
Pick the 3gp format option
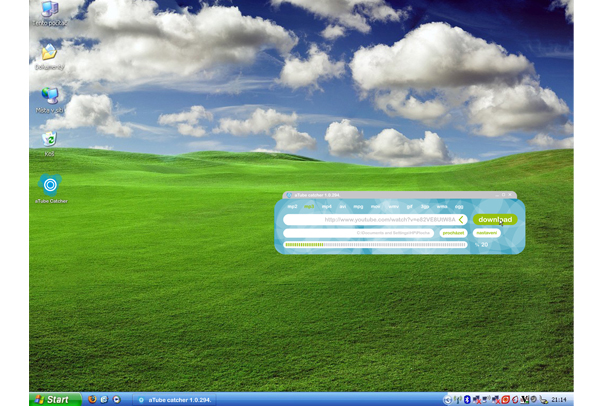pyautogui.click(x=425, y=207)
